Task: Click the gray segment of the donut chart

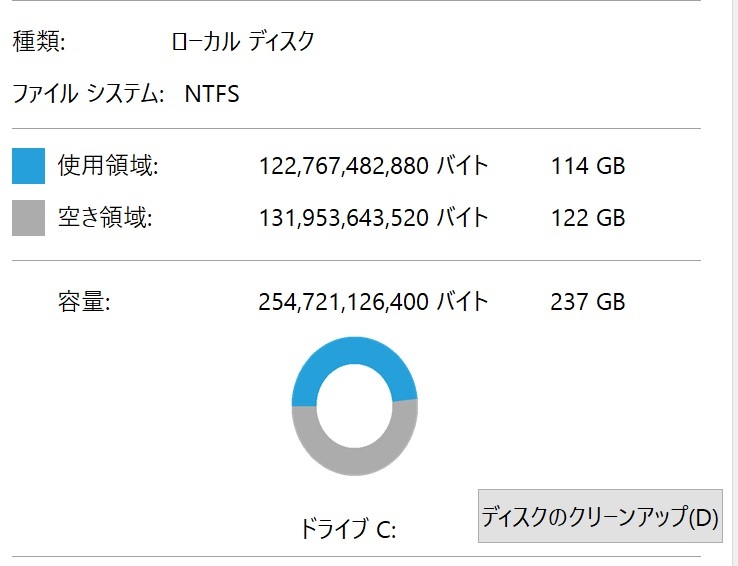Action: 354,461
